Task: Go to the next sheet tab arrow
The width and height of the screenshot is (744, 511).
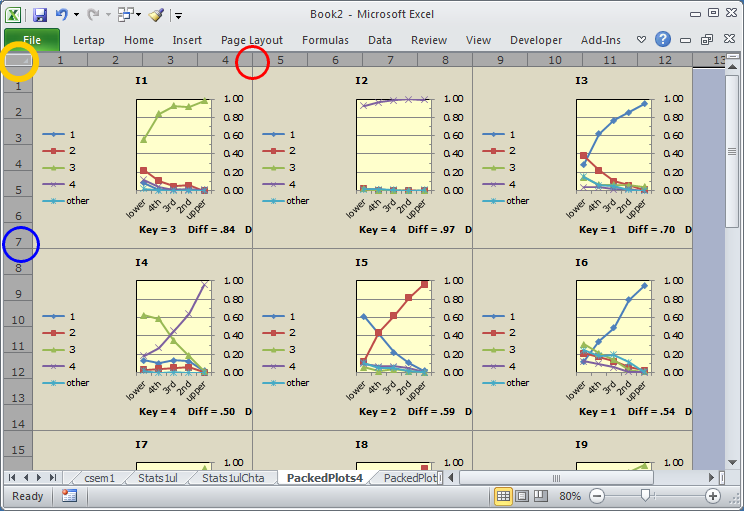Action: point(39,477)
